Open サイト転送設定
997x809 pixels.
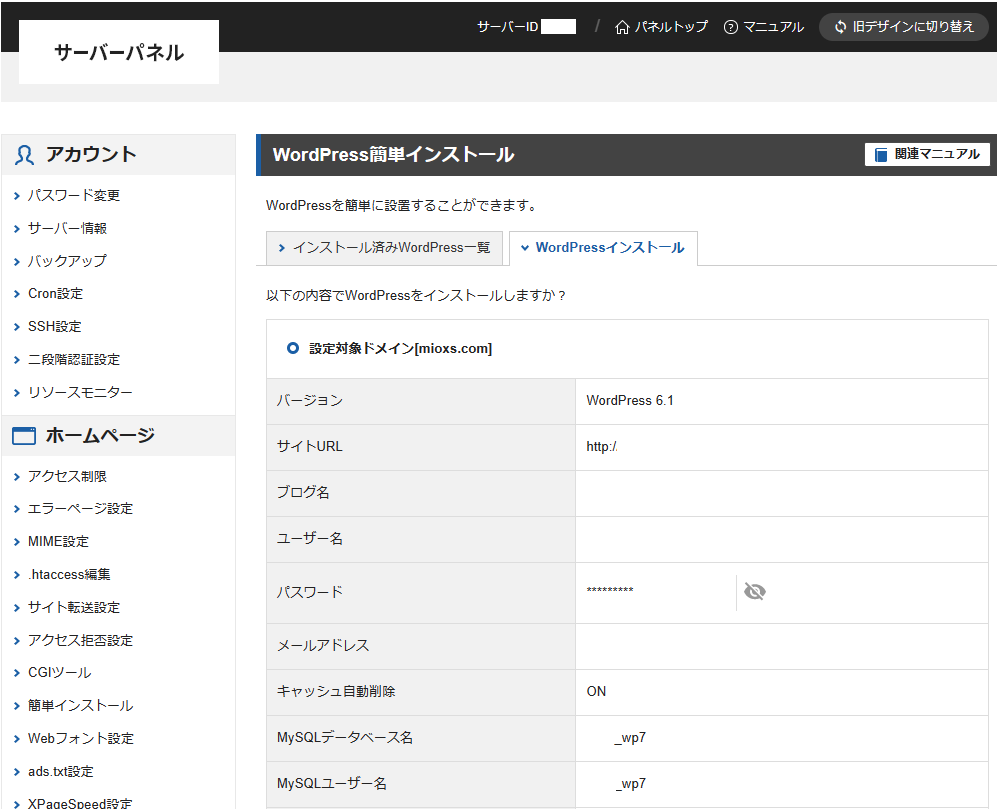point(74,607)
